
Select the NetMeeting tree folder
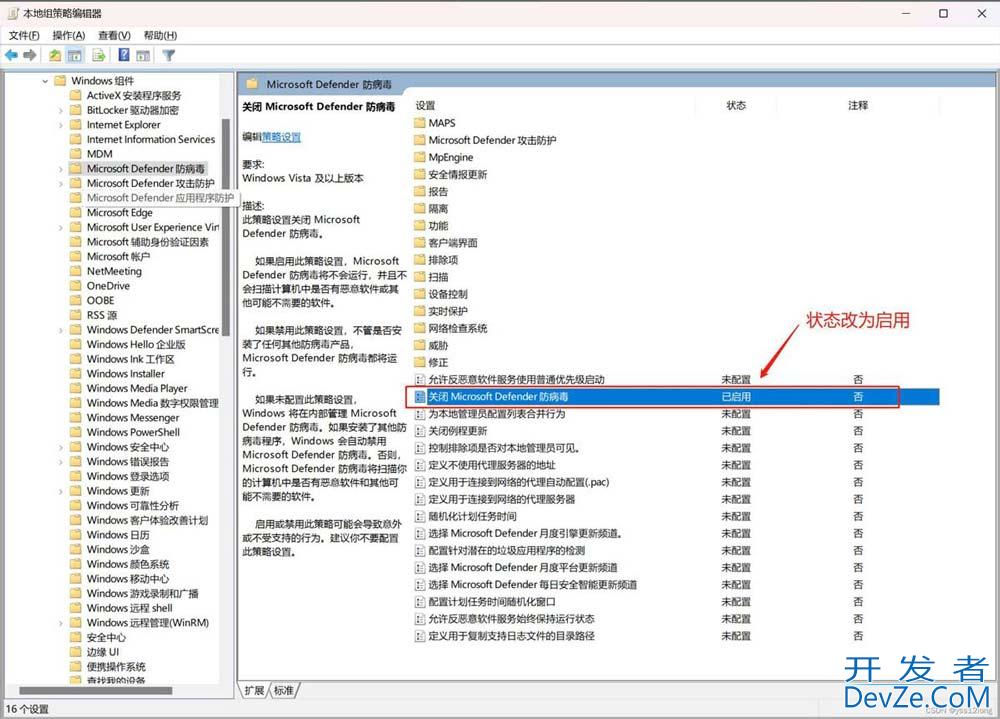tap(114, 272)
